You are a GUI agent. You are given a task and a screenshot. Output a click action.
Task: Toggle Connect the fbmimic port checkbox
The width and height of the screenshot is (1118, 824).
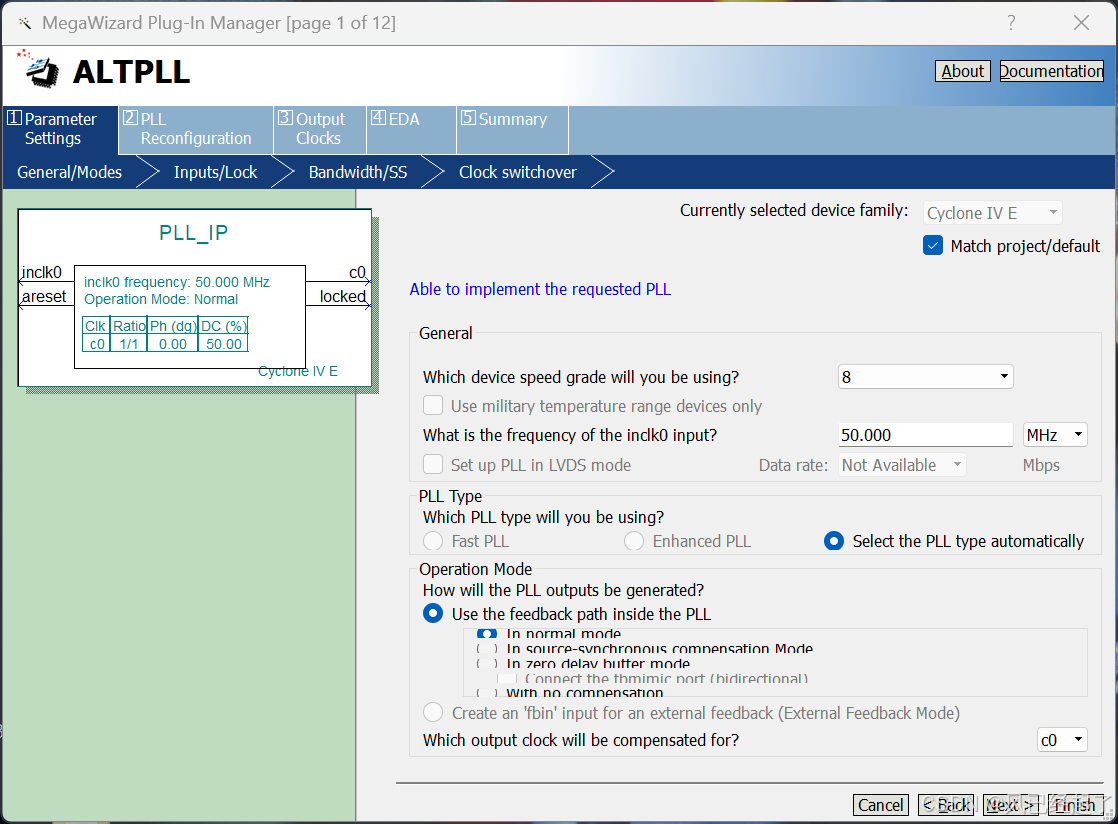coord(507,679)
